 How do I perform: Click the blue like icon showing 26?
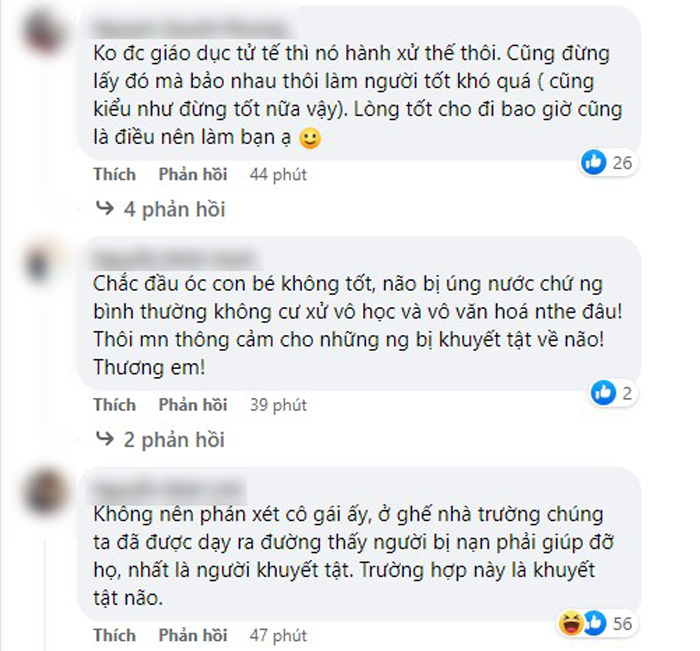coord(593,162)
